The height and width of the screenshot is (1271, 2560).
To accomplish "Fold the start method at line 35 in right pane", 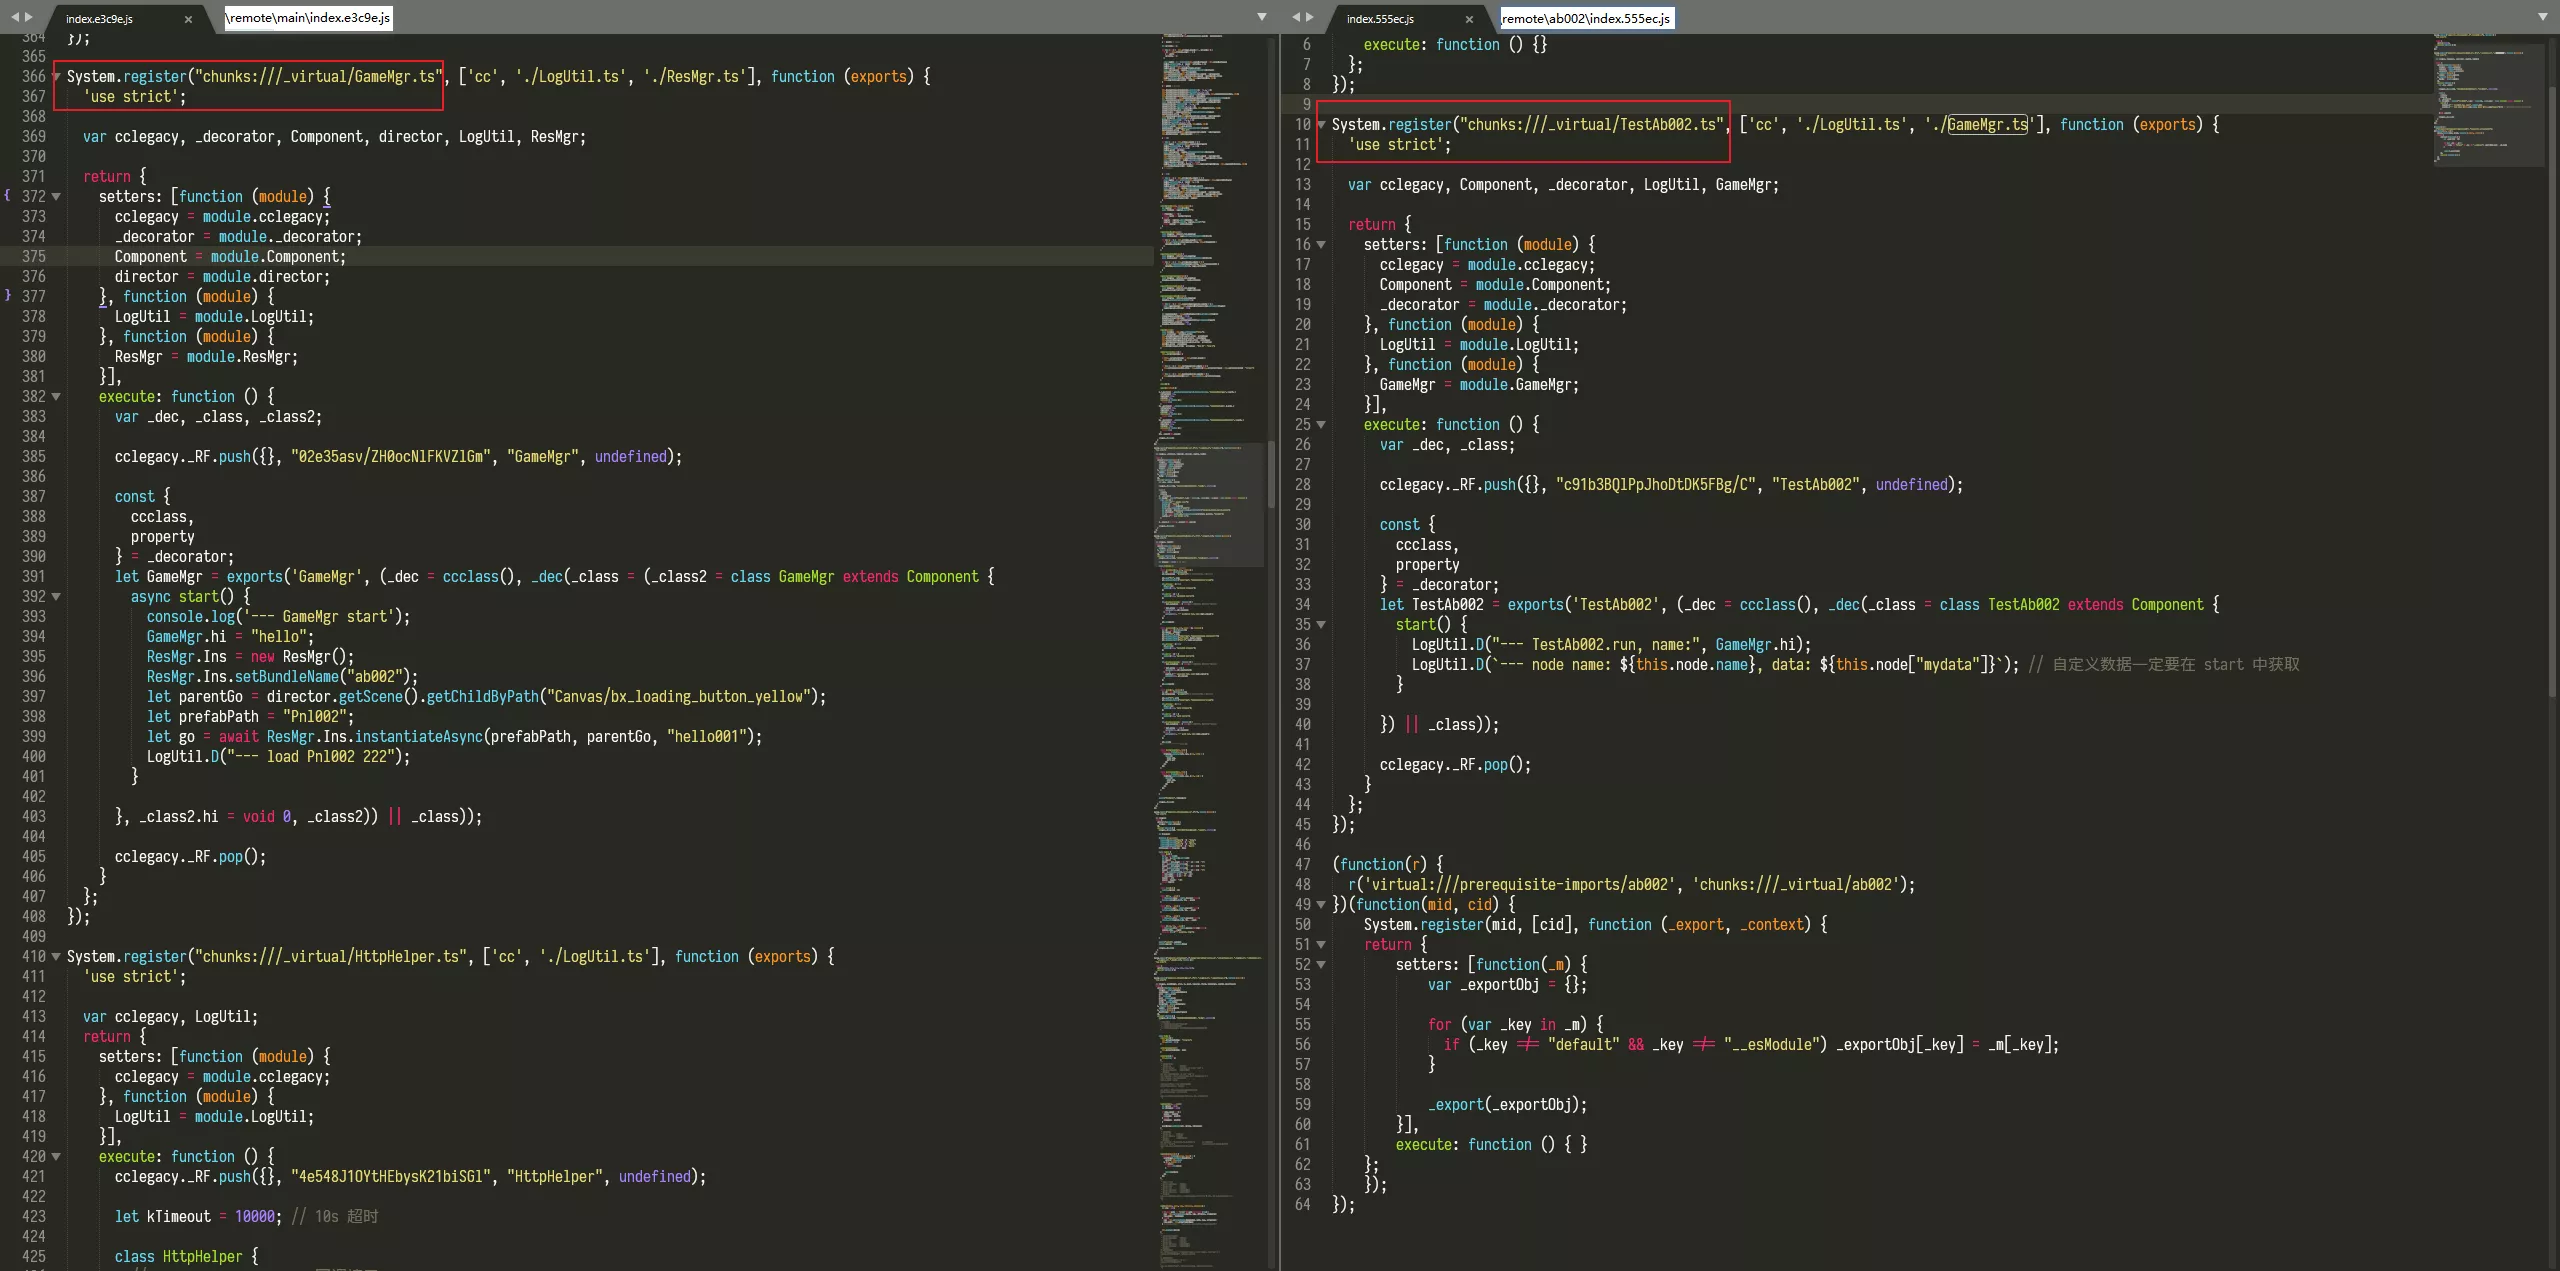I will [1321, 625].
